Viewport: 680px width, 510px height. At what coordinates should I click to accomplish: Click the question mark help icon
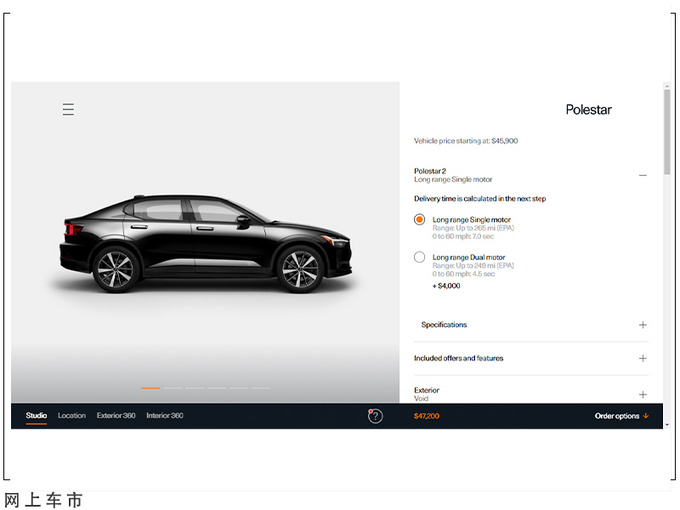(375, 416)
